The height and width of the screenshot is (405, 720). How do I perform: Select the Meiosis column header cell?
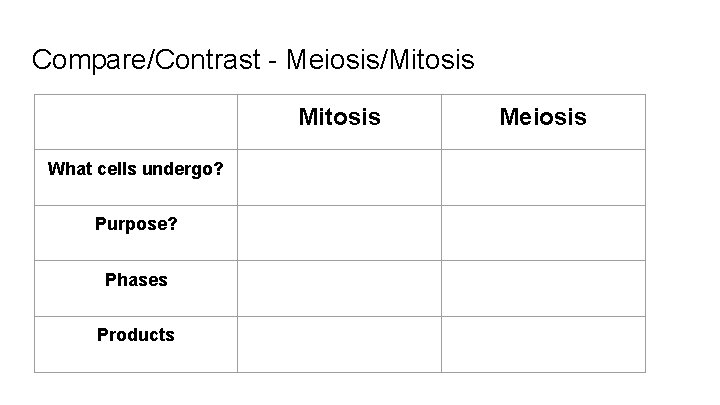pos(543,122)
